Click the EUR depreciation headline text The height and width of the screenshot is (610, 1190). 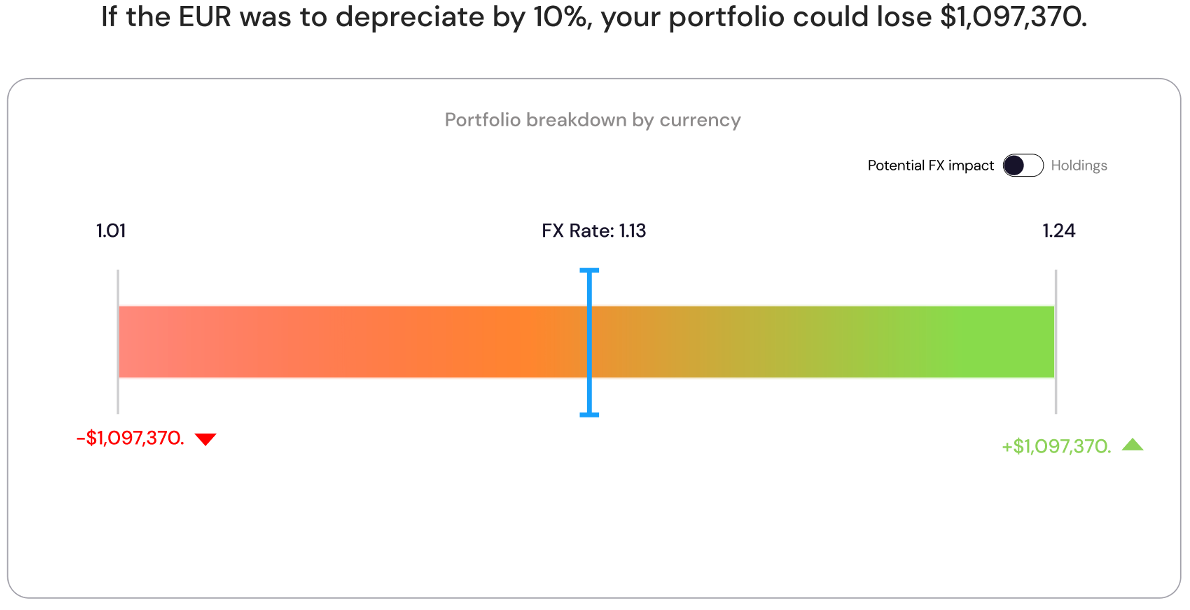(594, 19)
